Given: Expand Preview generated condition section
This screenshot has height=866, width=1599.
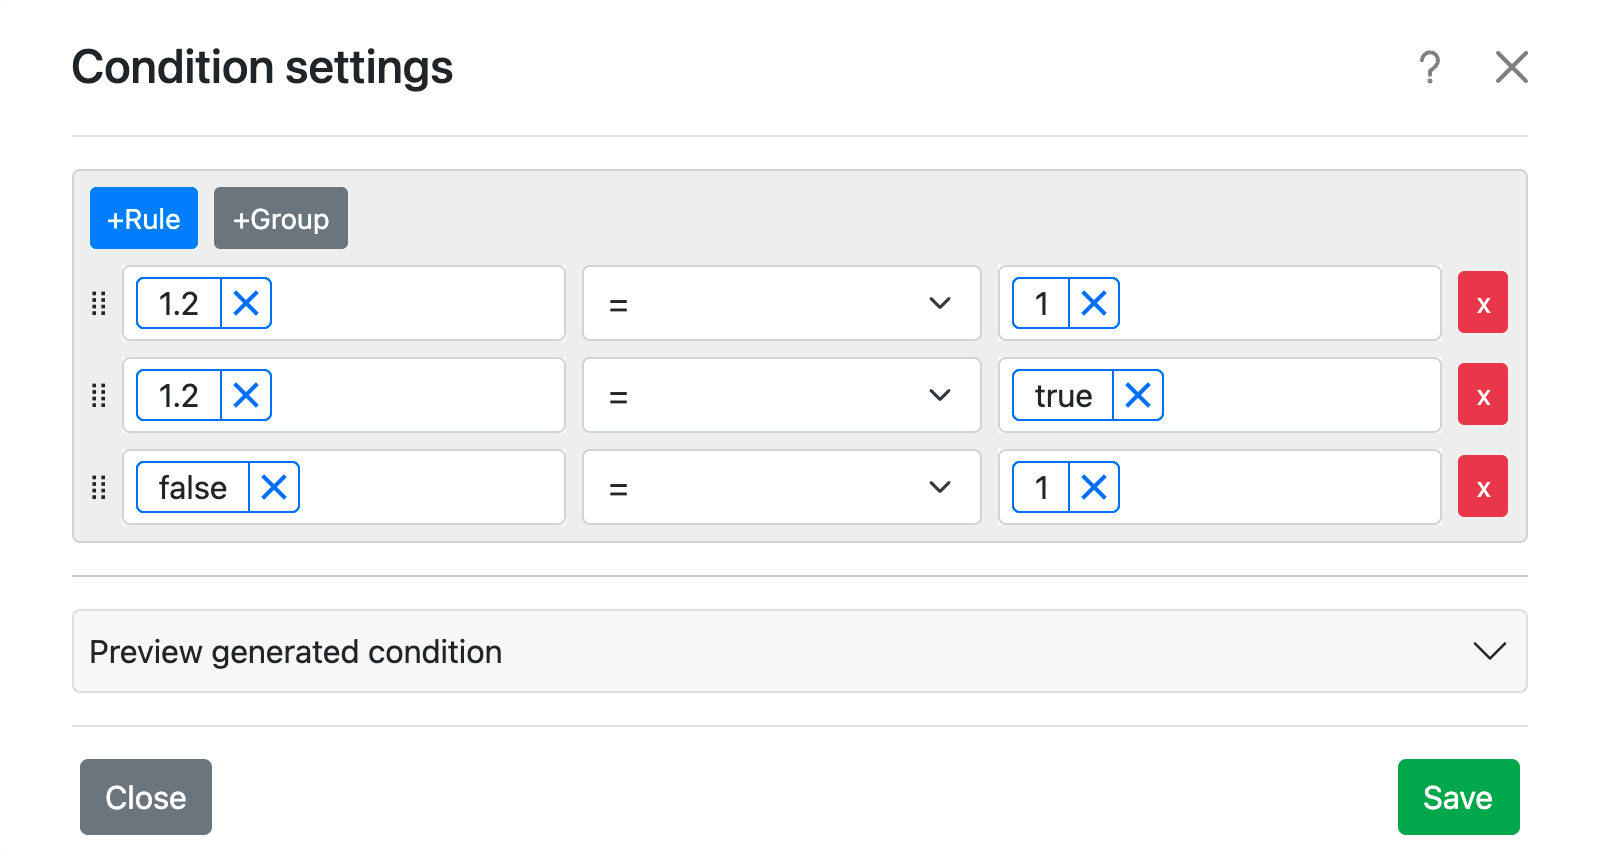Looking at the screenshot, I should [x=799, y=651].
